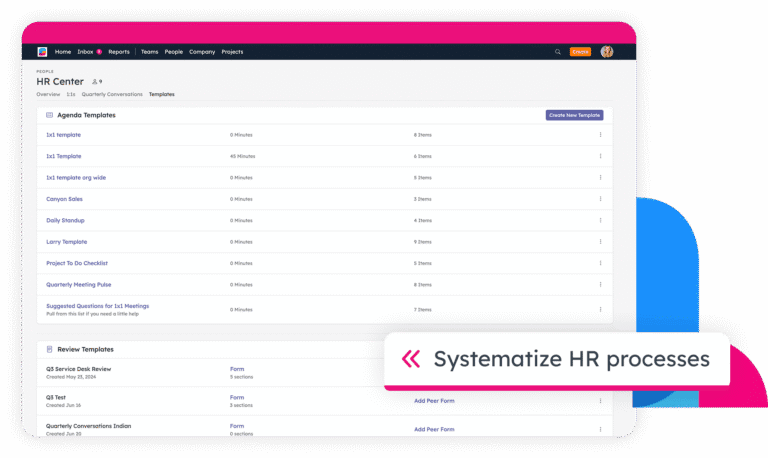This screenshot has width=768, height=458.
Task: Click the 45 Minutes duration value
Action: coord(242,156)
